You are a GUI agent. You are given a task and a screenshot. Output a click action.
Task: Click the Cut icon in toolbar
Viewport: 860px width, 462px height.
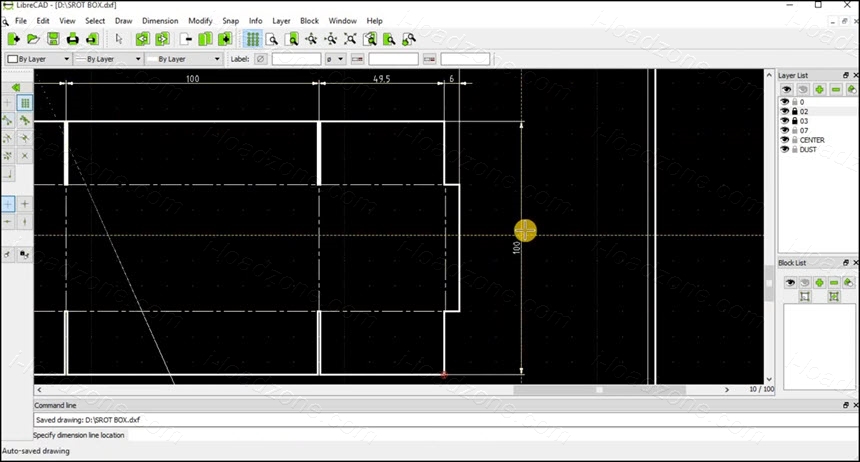pos(186,39)
